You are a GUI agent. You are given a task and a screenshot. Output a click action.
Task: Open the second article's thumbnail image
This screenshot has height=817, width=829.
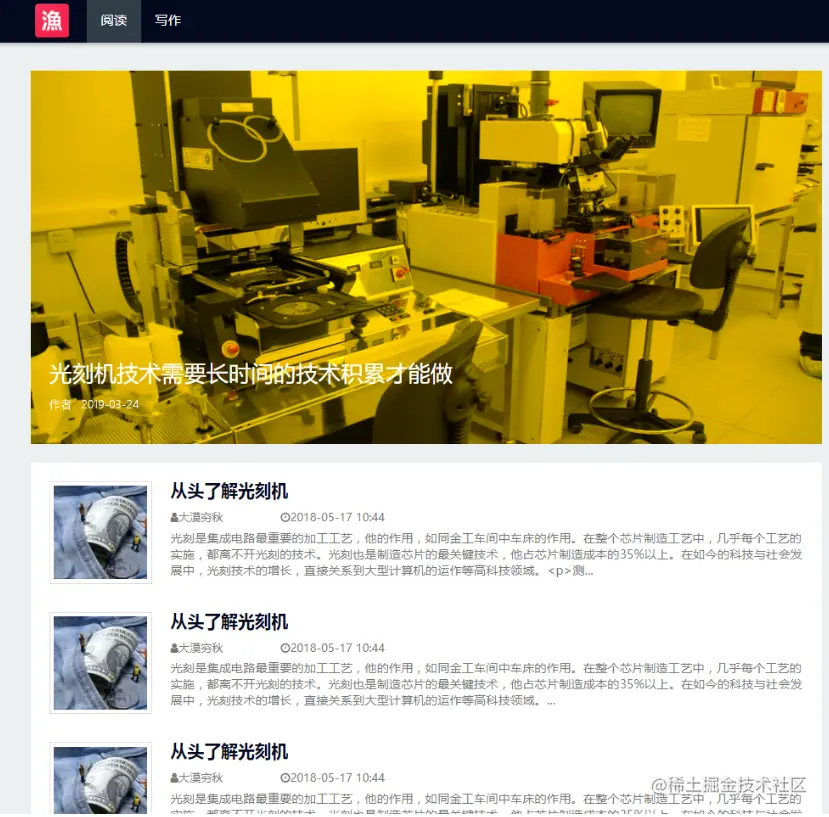click(100, 663)
